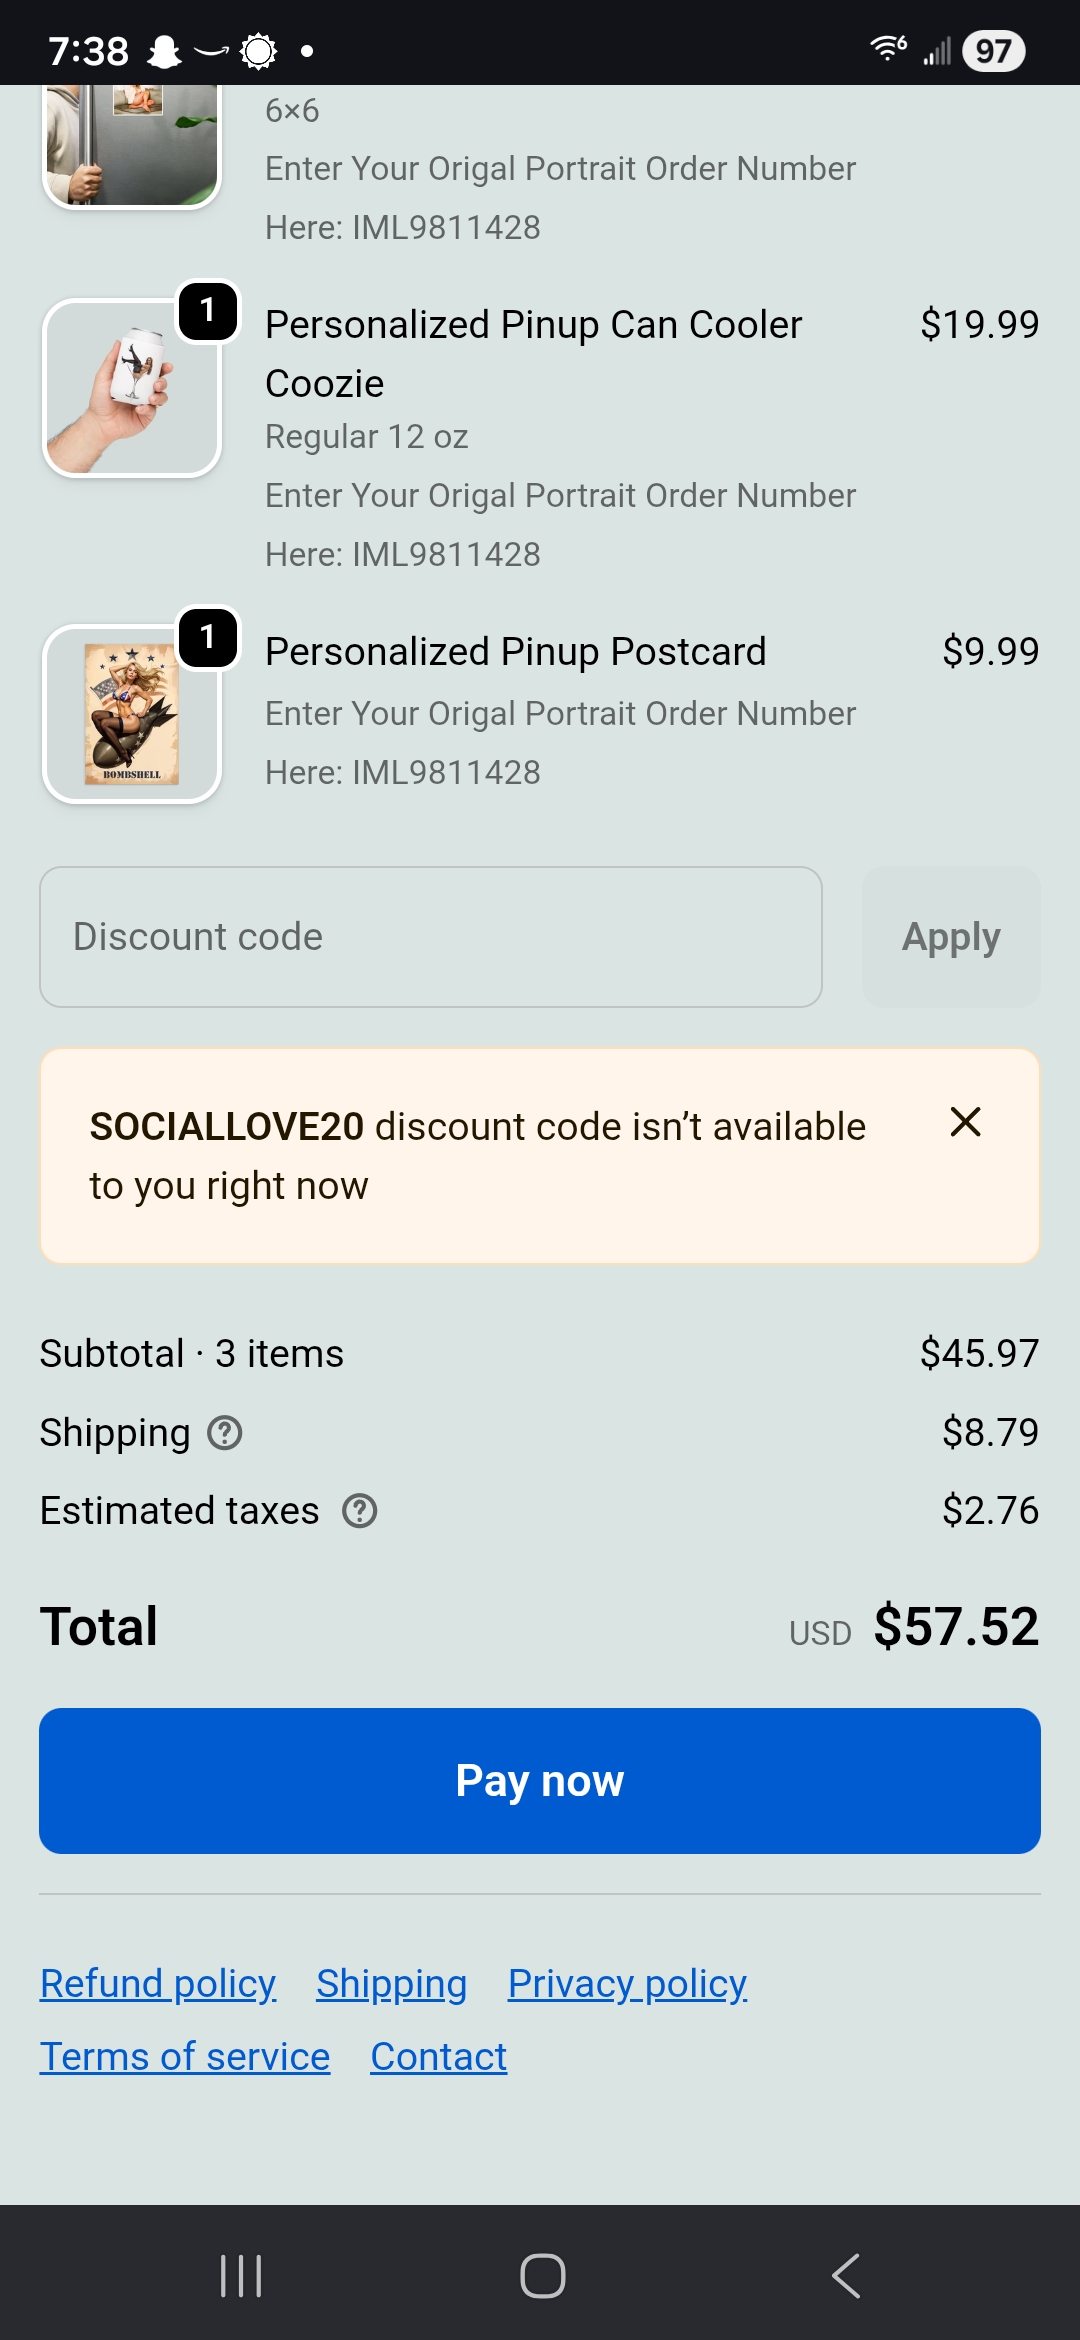
Task: Tap the Apply discount button
Action: 951,937
